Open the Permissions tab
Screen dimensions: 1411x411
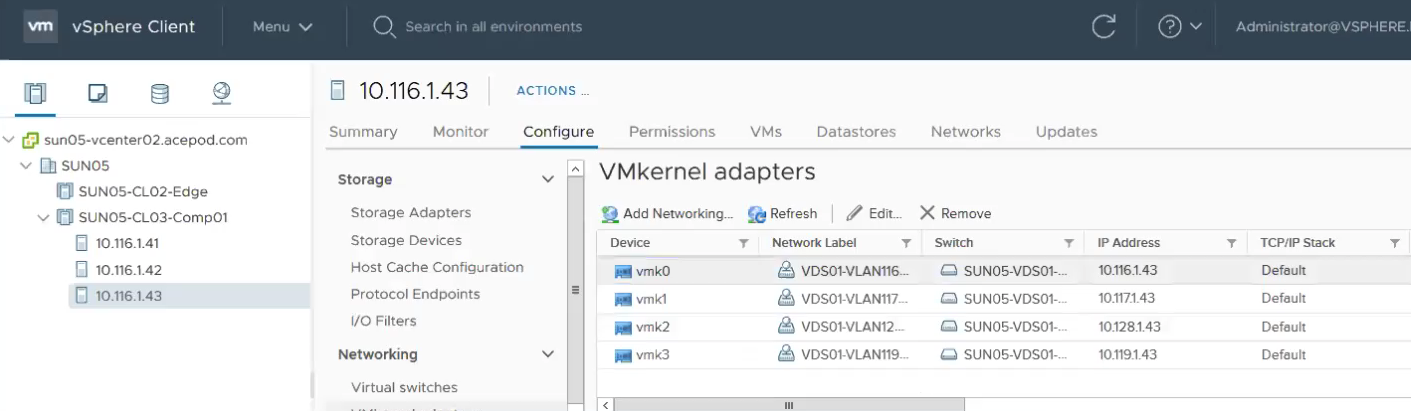pyautogui.click(x=672, y=132)
